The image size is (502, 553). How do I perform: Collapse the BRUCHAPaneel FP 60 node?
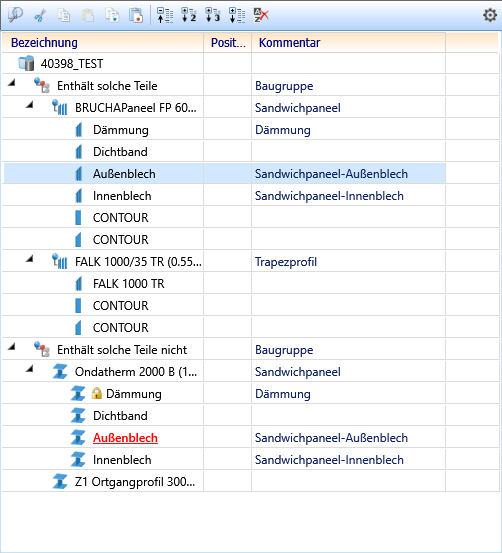click(x=30, y=105)
